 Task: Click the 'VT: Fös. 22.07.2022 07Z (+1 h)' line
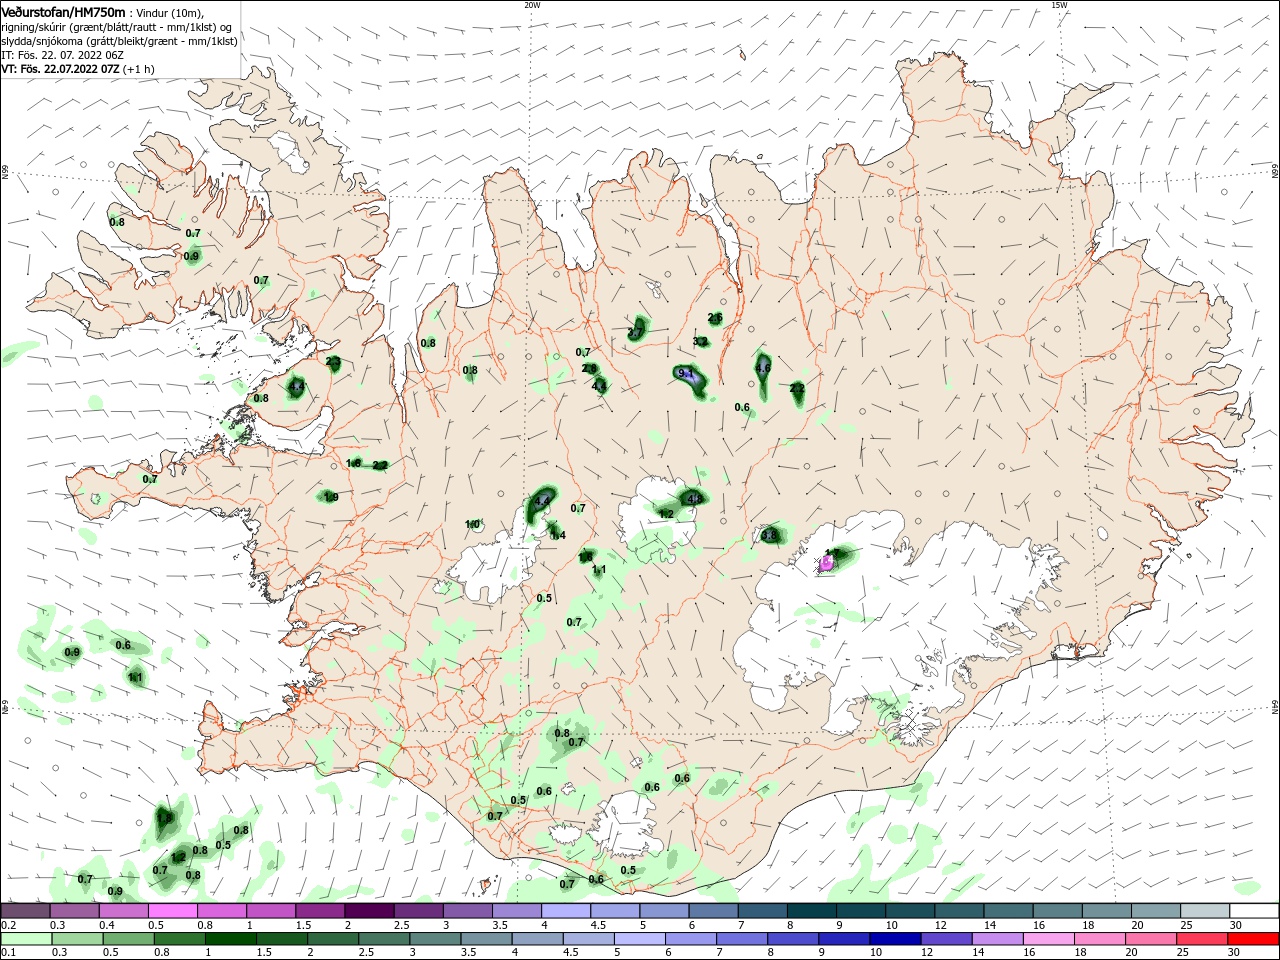tap(78, 69)
